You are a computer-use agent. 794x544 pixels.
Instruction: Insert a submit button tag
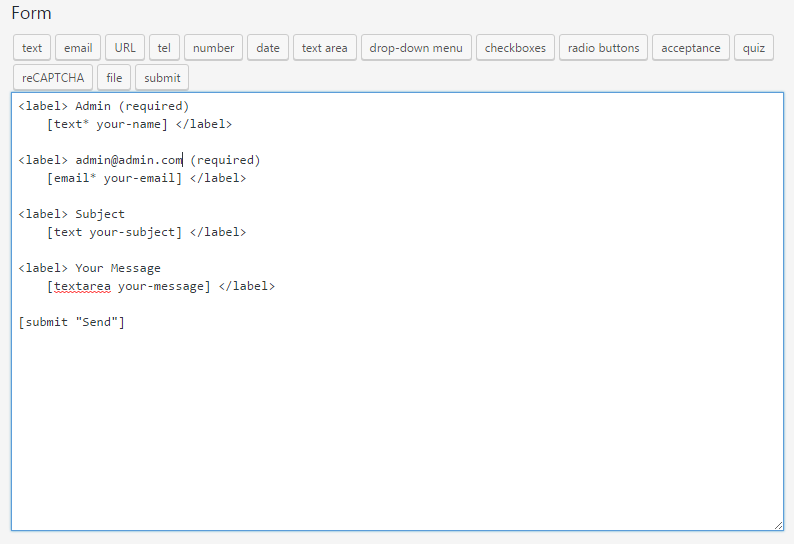(162, 78)
